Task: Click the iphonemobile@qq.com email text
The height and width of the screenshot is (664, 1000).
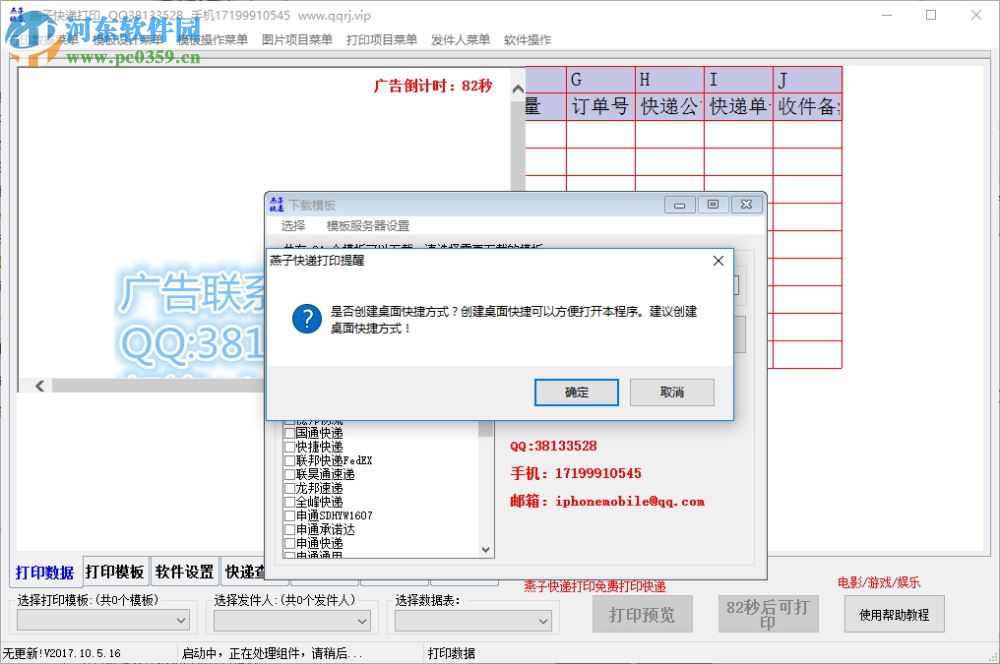Action: (x=630, y=501)
